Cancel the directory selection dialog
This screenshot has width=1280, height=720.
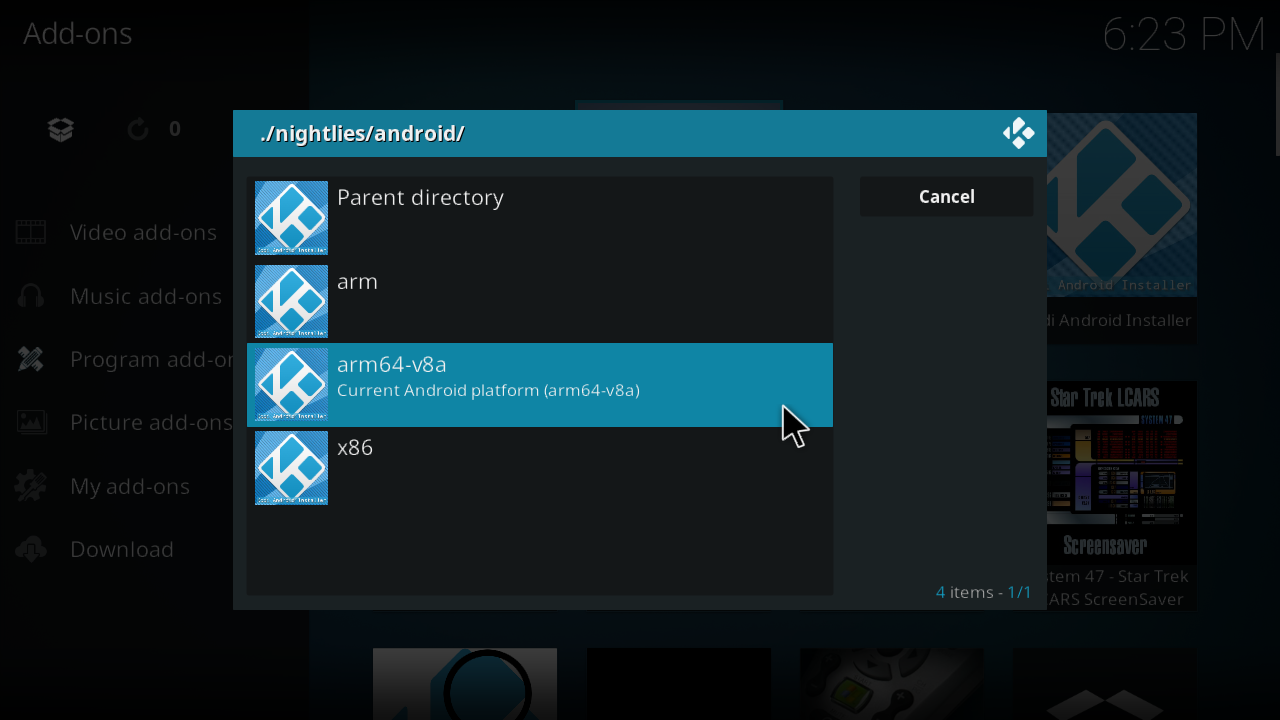point(946,197)
